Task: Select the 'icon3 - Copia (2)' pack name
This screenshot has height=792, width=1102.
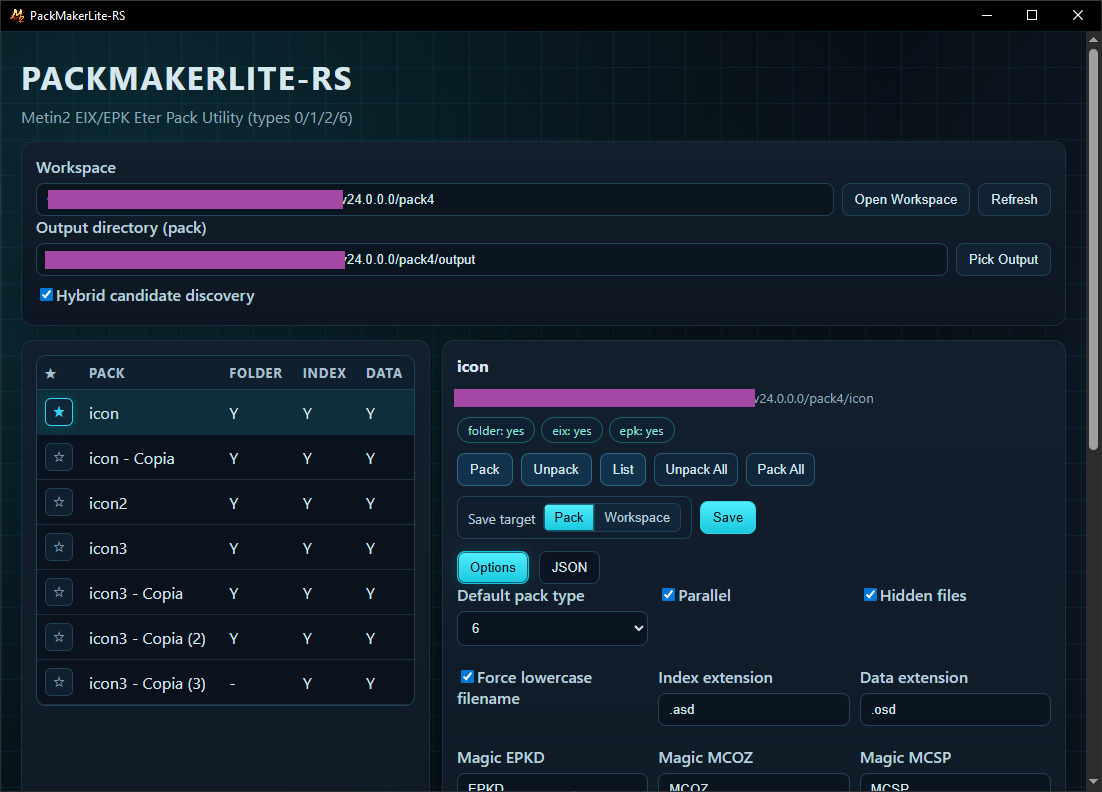Action: (x=147, y=638)
